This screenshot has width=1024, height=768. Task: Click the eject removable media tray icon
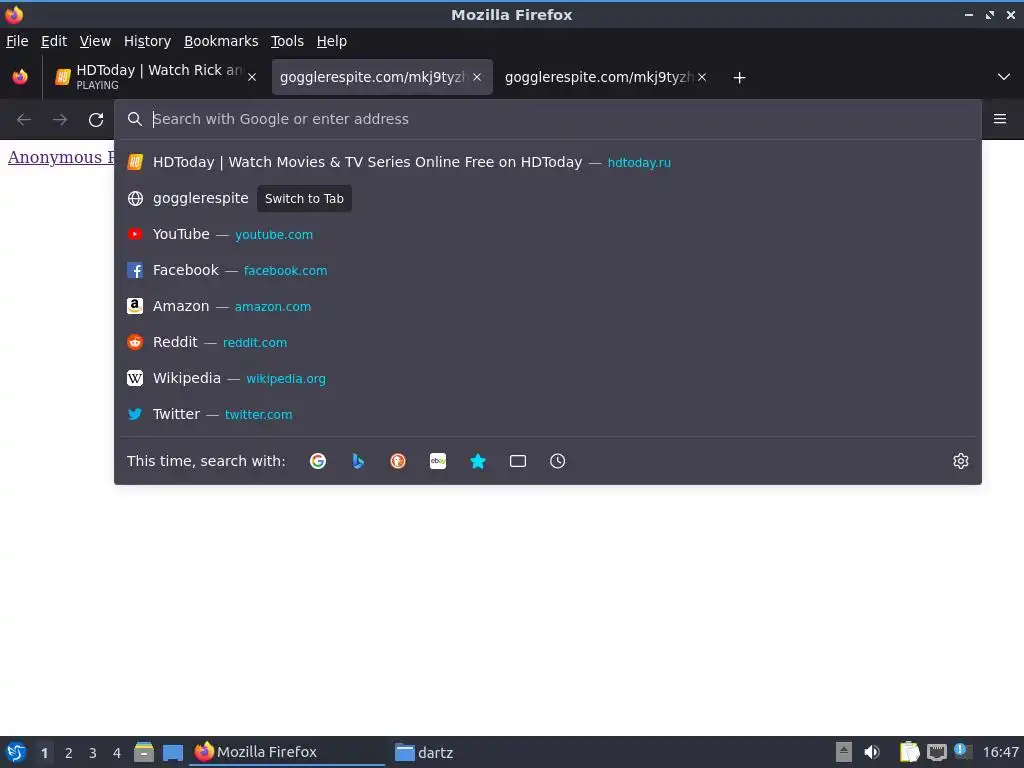(x=844, y=752)
